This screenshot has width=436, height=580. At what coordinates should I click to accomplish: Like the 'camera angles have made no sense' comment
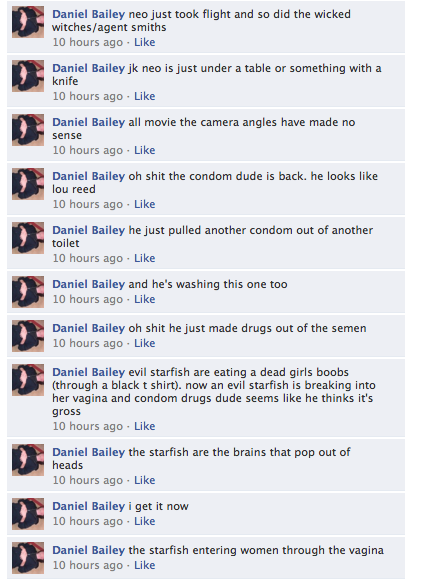pyautogui.click(x=144, y=150)
